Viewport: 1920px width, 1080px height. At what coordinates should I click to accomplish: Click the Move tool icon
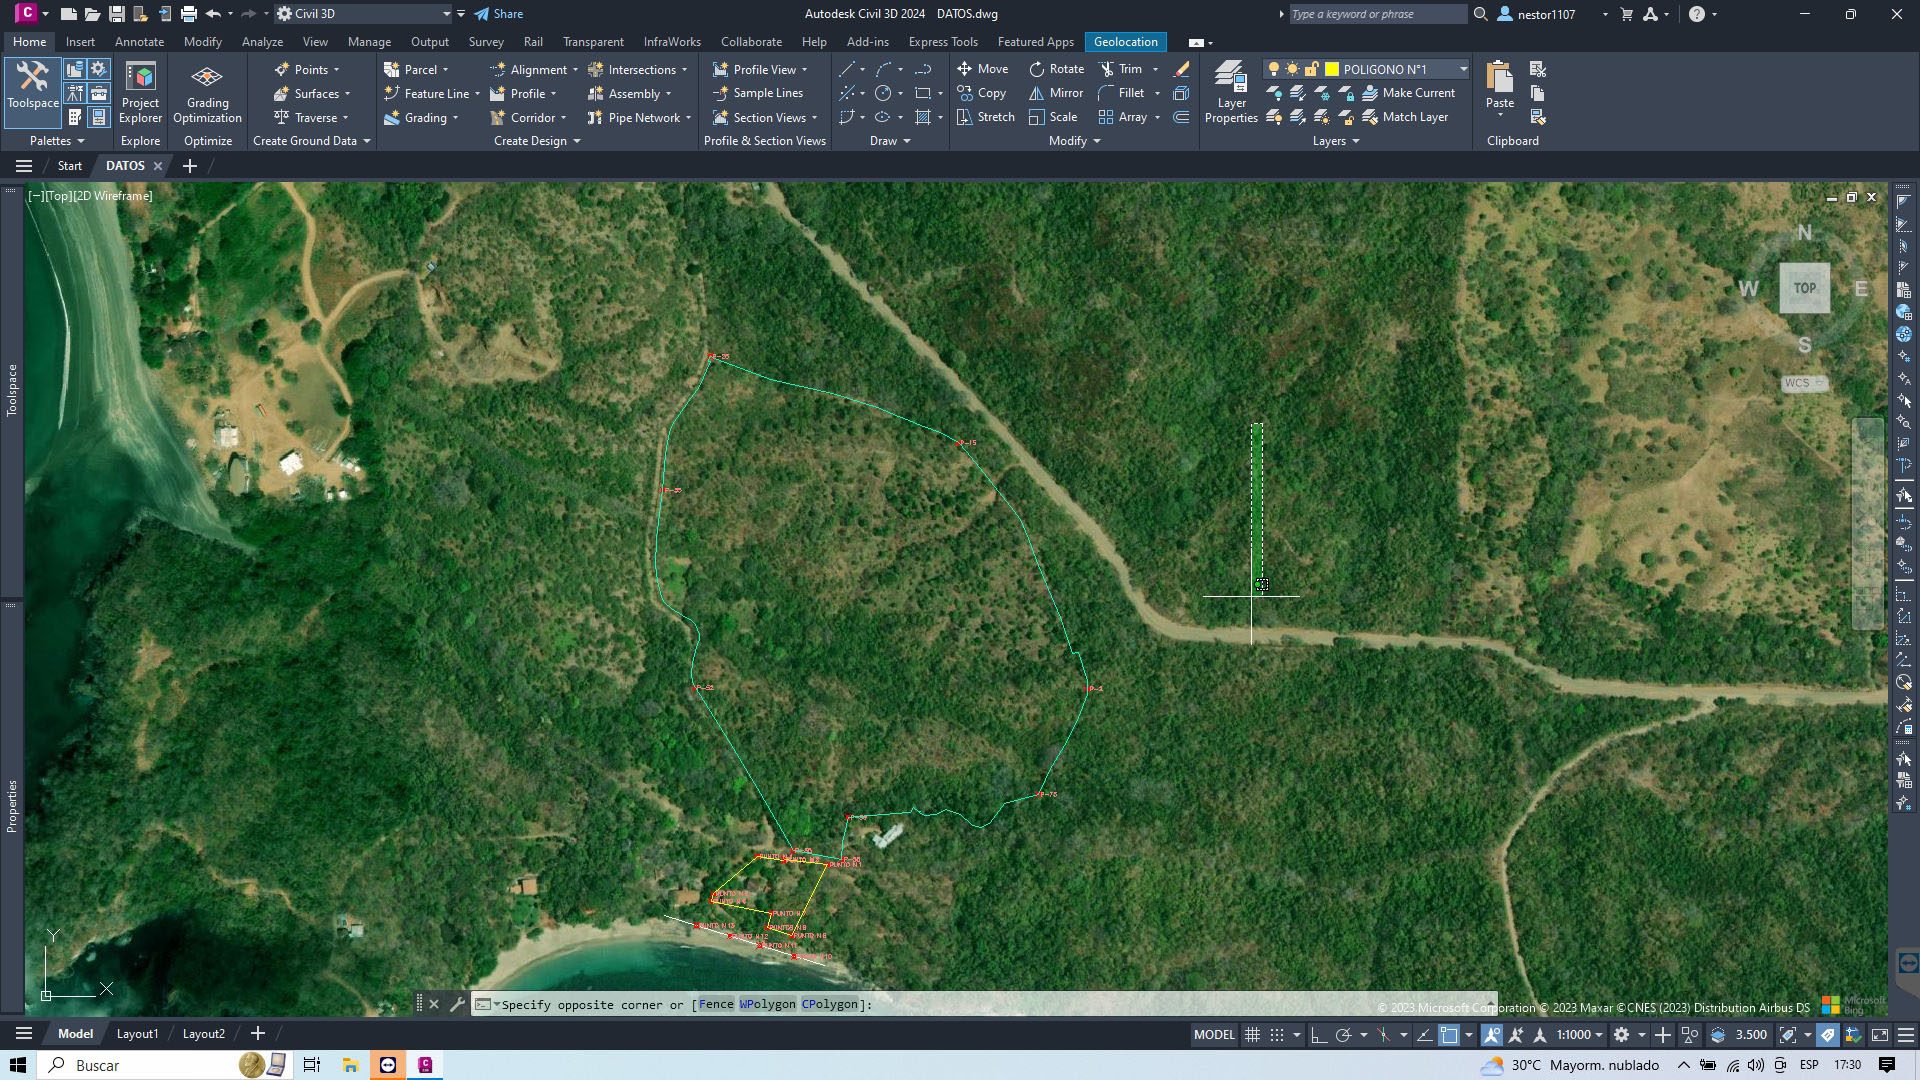pyautogui.click(x=964, y=69)
